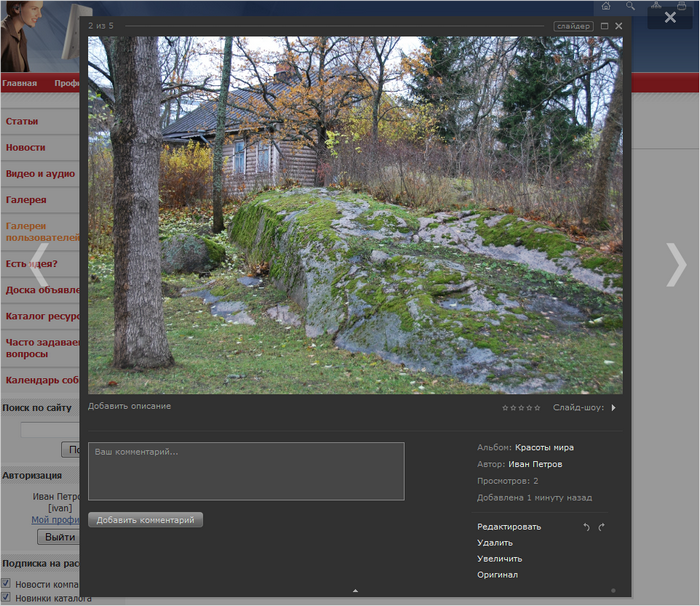Click the search magnifier icon in top bar
This screenshot has height=606, width=700.
(x=630, y=6)
